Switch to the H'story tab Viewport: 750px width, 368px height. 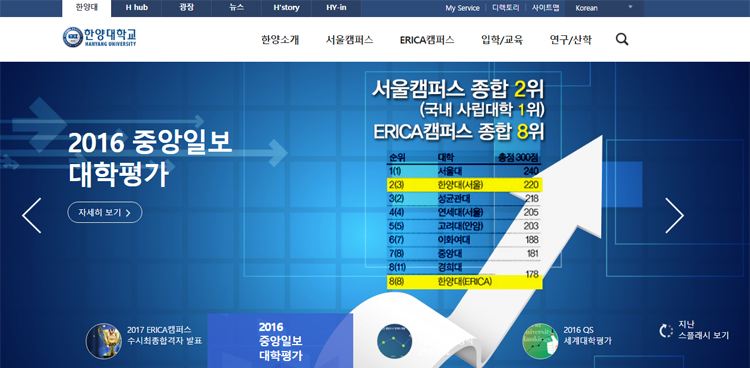pyautogui.click(x=286, y=8)
